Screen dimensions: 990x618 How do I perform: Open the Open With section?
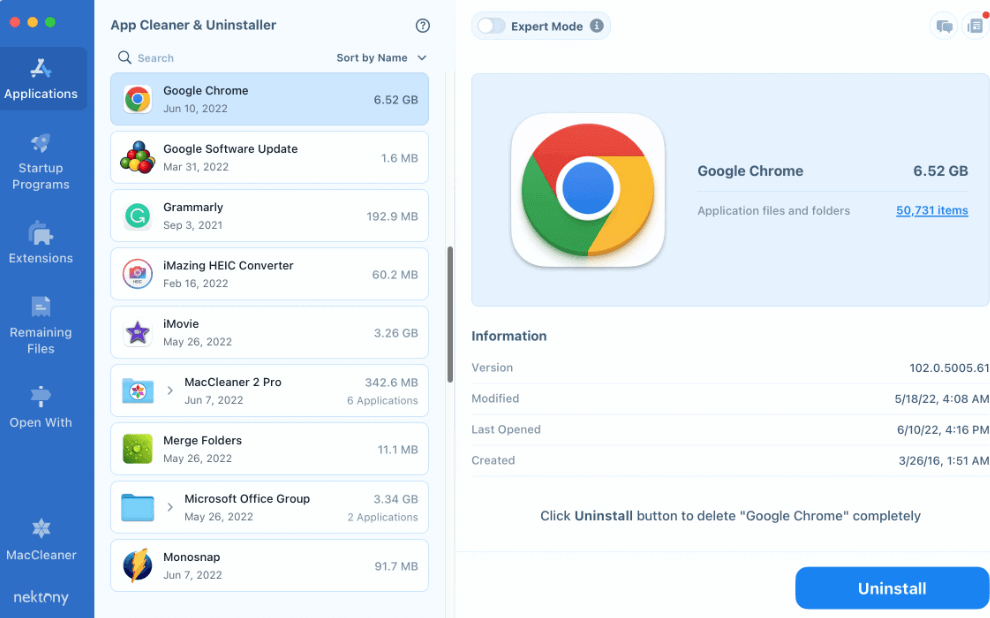click(x=41, y=407)
